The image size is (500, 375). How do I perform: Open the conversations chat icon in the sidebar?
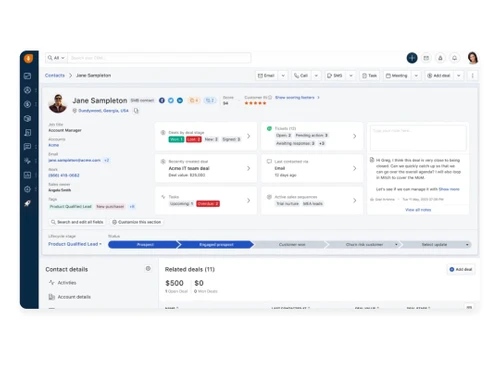coord(28,147)
